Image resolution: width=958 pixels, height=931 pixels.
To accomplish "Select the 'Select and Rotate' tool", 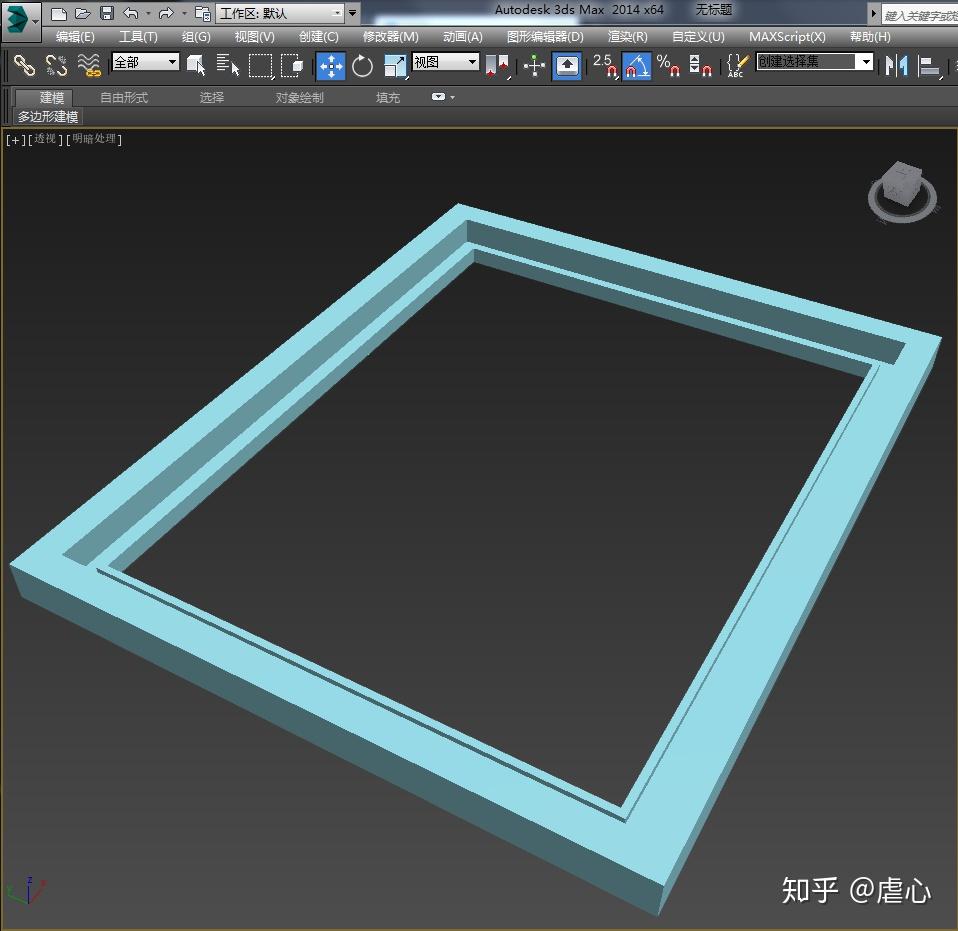I will click(363, 66).
